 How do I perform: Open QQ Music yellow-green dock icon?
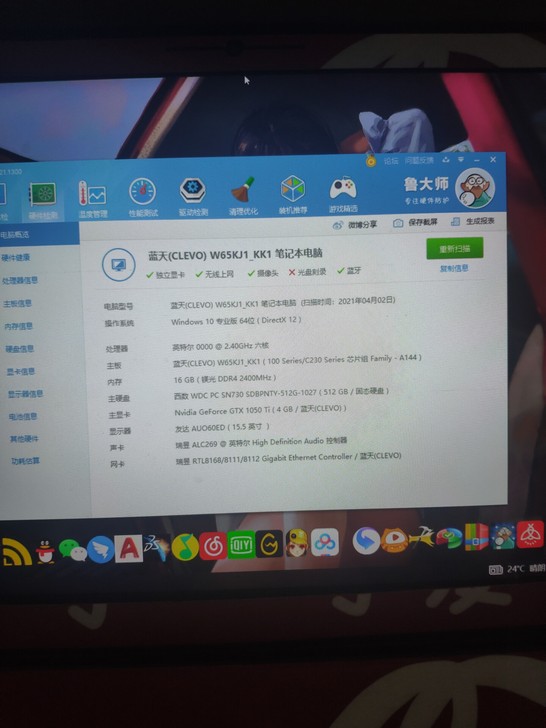coord(185,546)
